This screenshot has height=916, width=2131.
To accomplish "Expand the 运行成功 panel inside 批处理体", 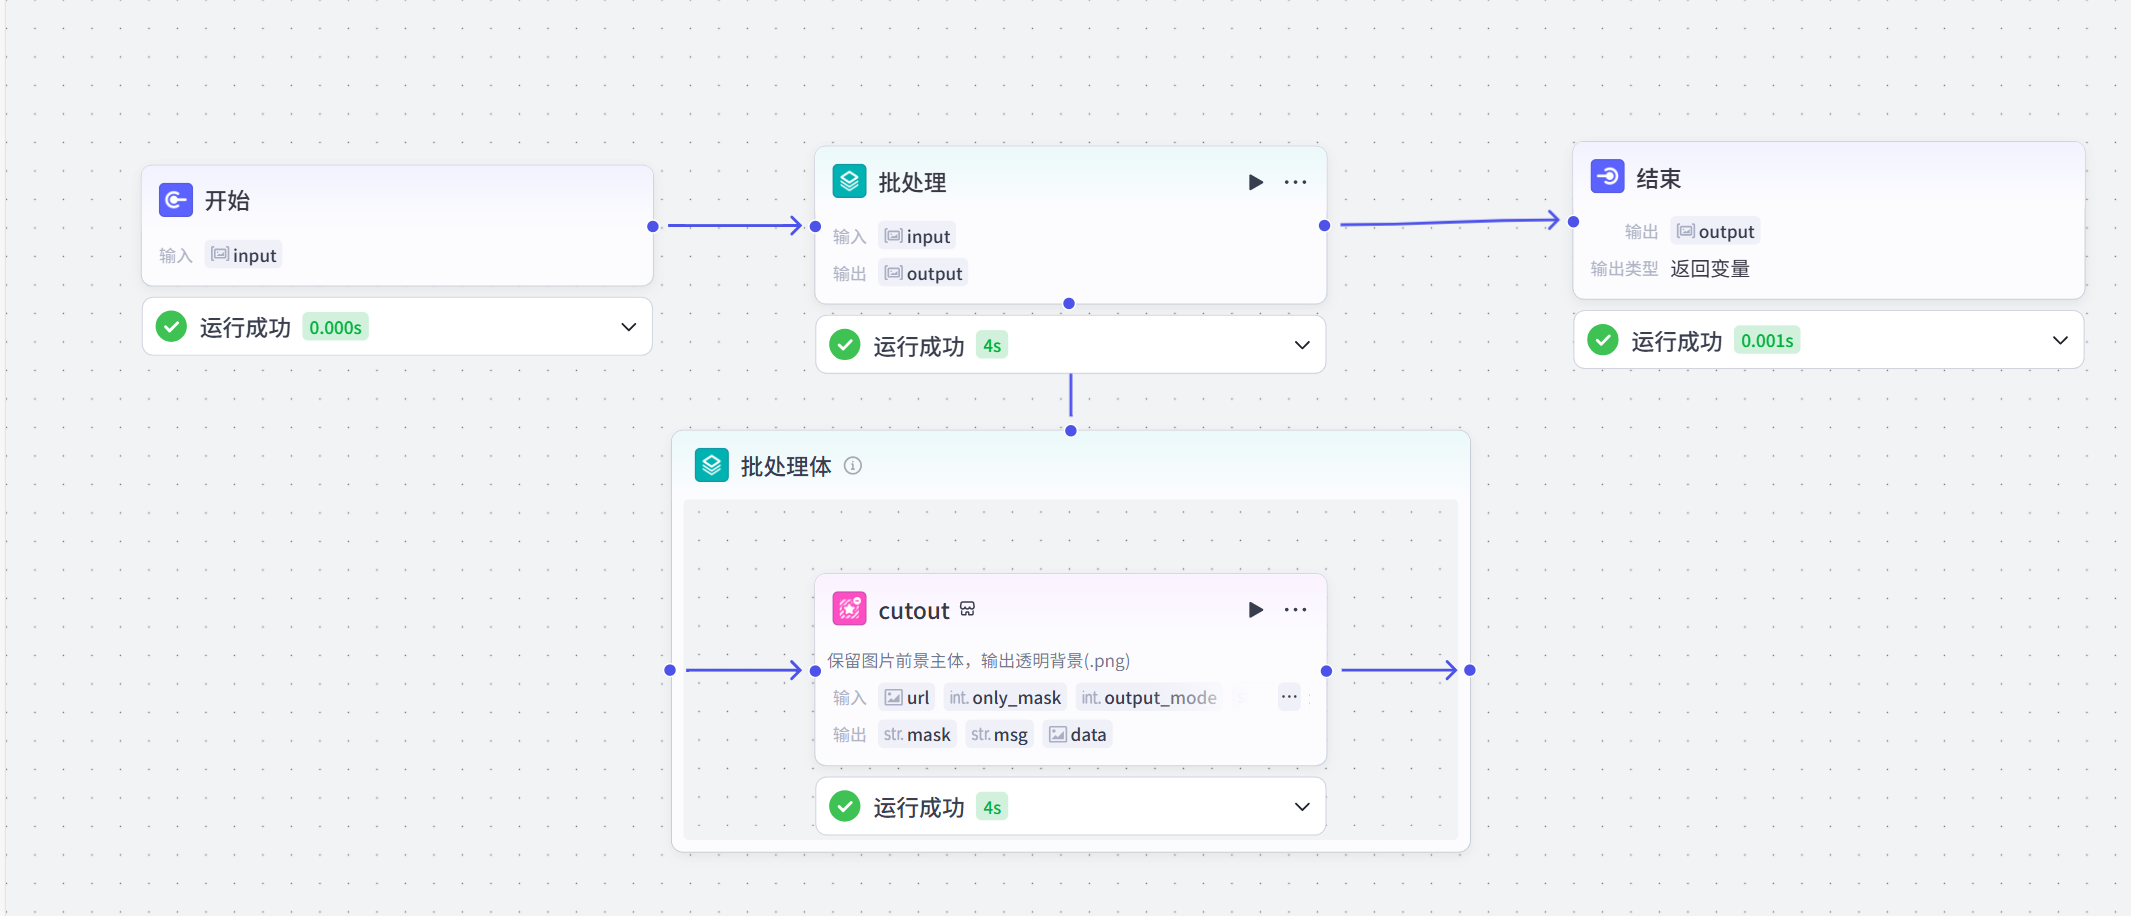I will click(x=1301, y=806).
